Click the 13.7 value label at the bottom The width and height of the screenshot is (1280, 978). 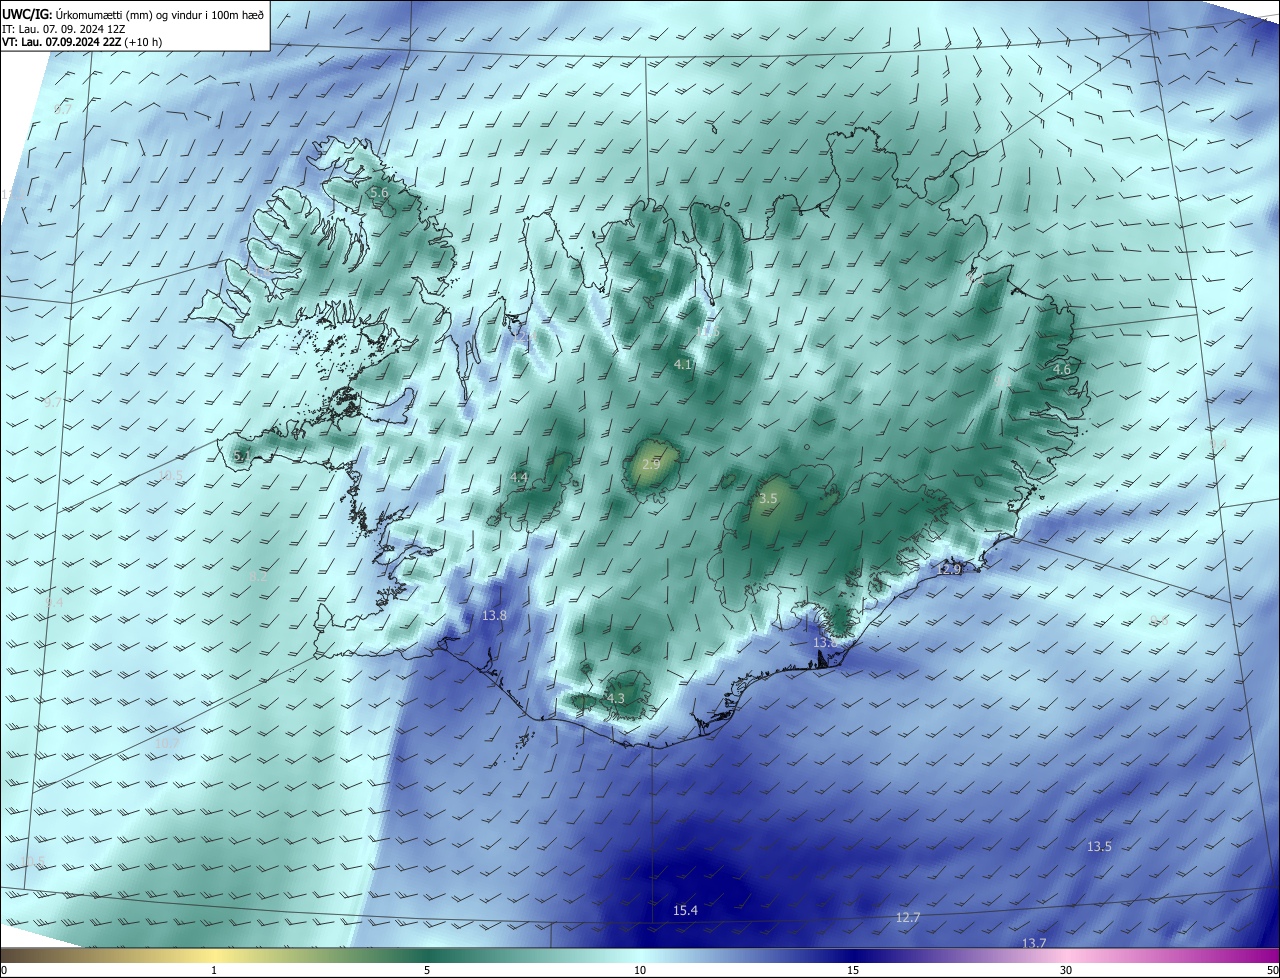pos(1034,943)
